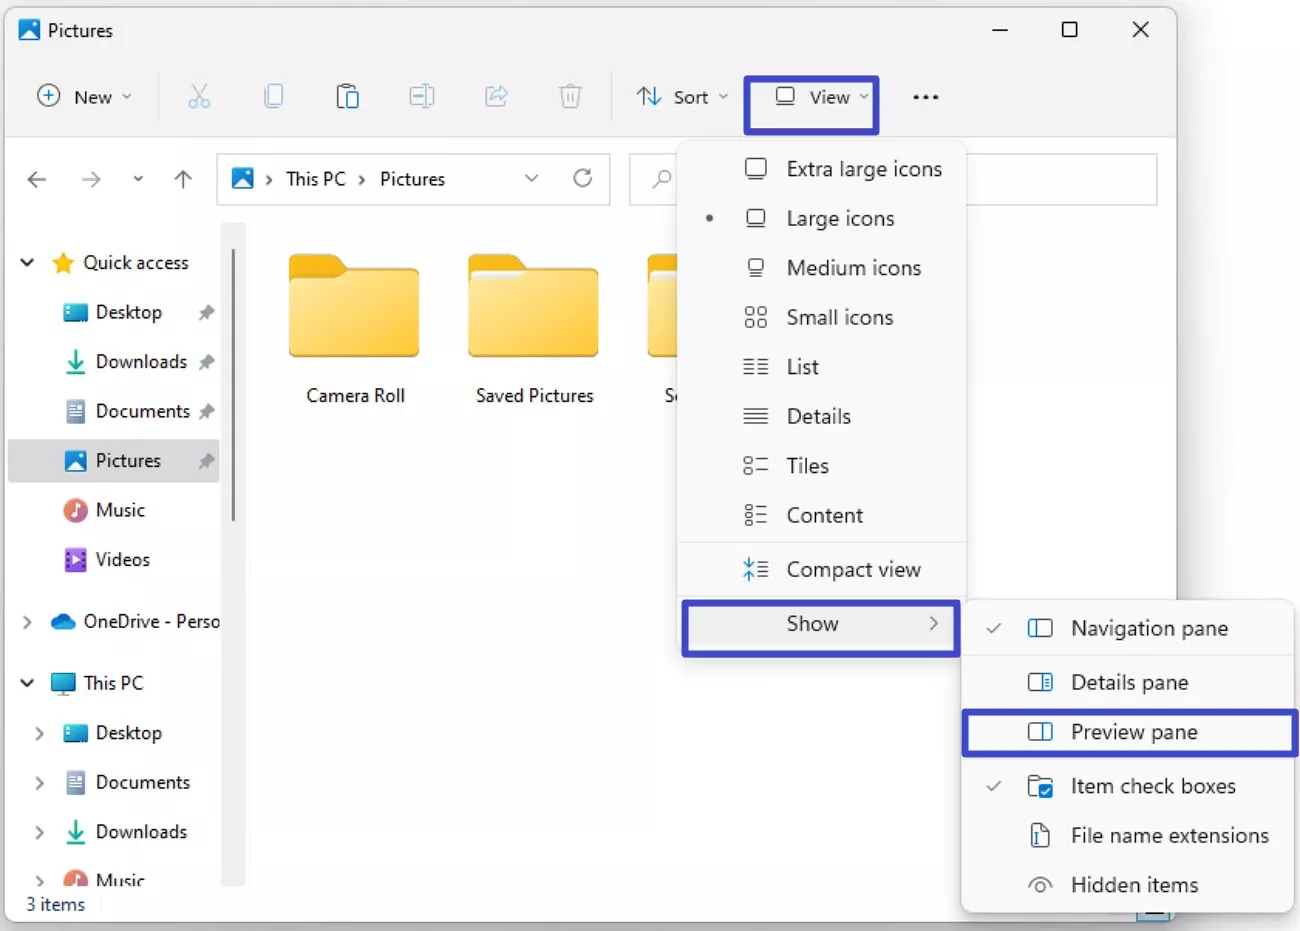Toggle Item check boxes off
The height and width of the screenshot is (931, 1300).
click(1151, 786)
